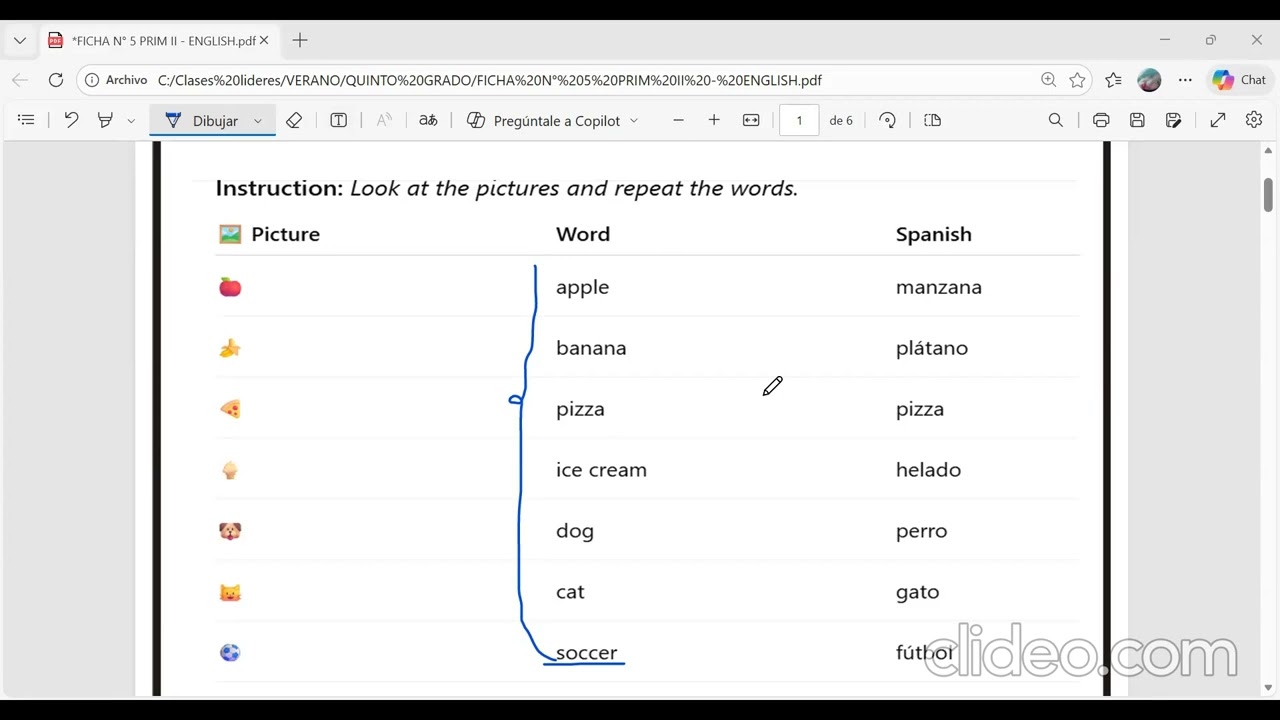Click the Spanish column header
Screen dimensions: 1280x720
click(934, 235)
